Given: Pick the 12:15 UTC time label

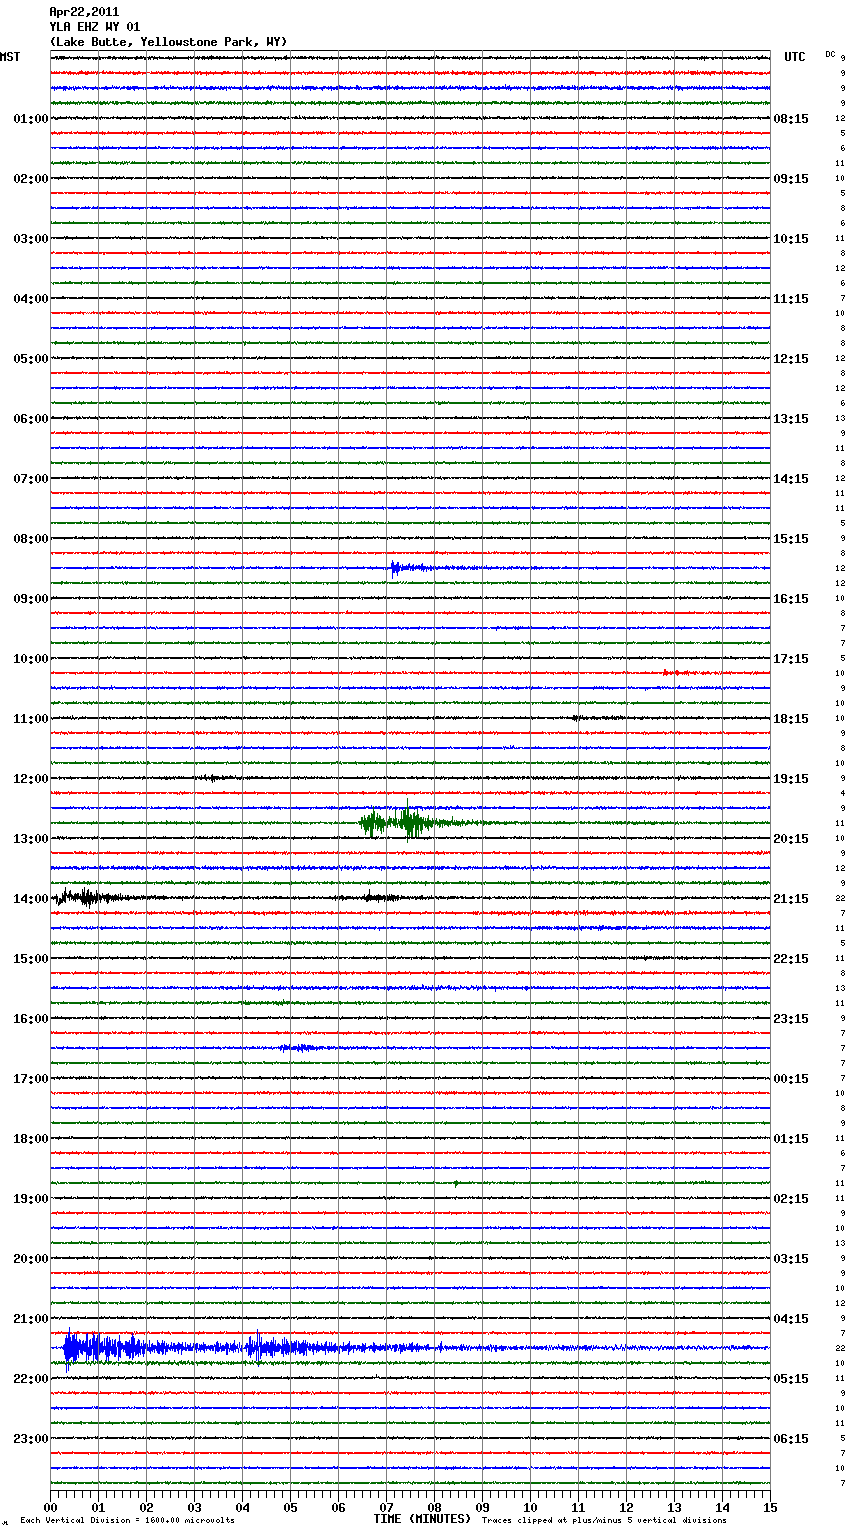Looking at the screenshot, I should [x=791, y=359].
